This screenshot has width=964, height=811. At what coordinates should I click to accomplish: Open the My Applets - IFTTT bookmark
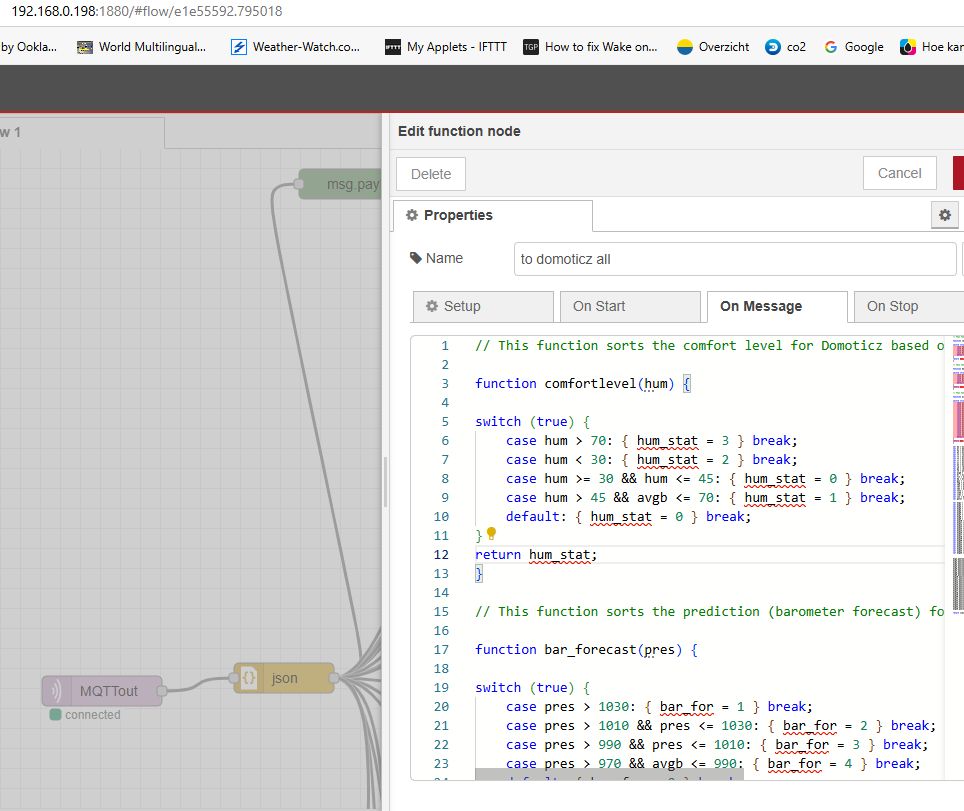(x=446, y=47)
